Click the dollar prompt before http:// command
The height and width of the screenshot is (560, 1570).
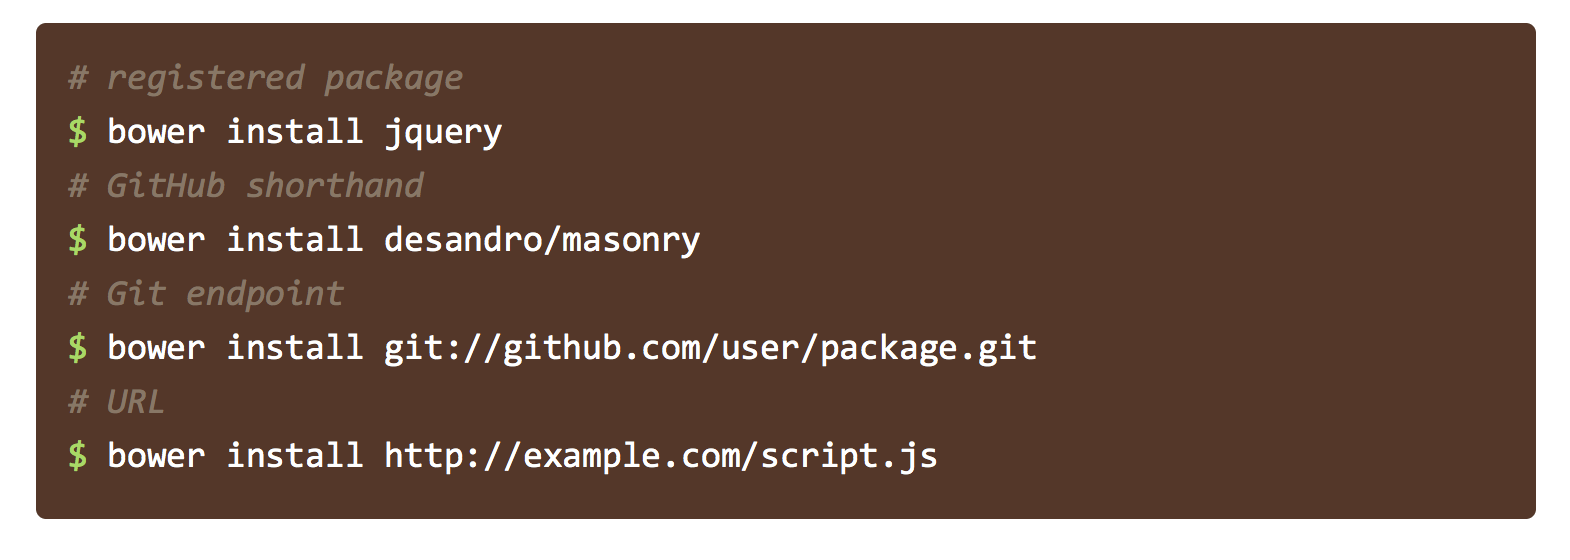78,455
